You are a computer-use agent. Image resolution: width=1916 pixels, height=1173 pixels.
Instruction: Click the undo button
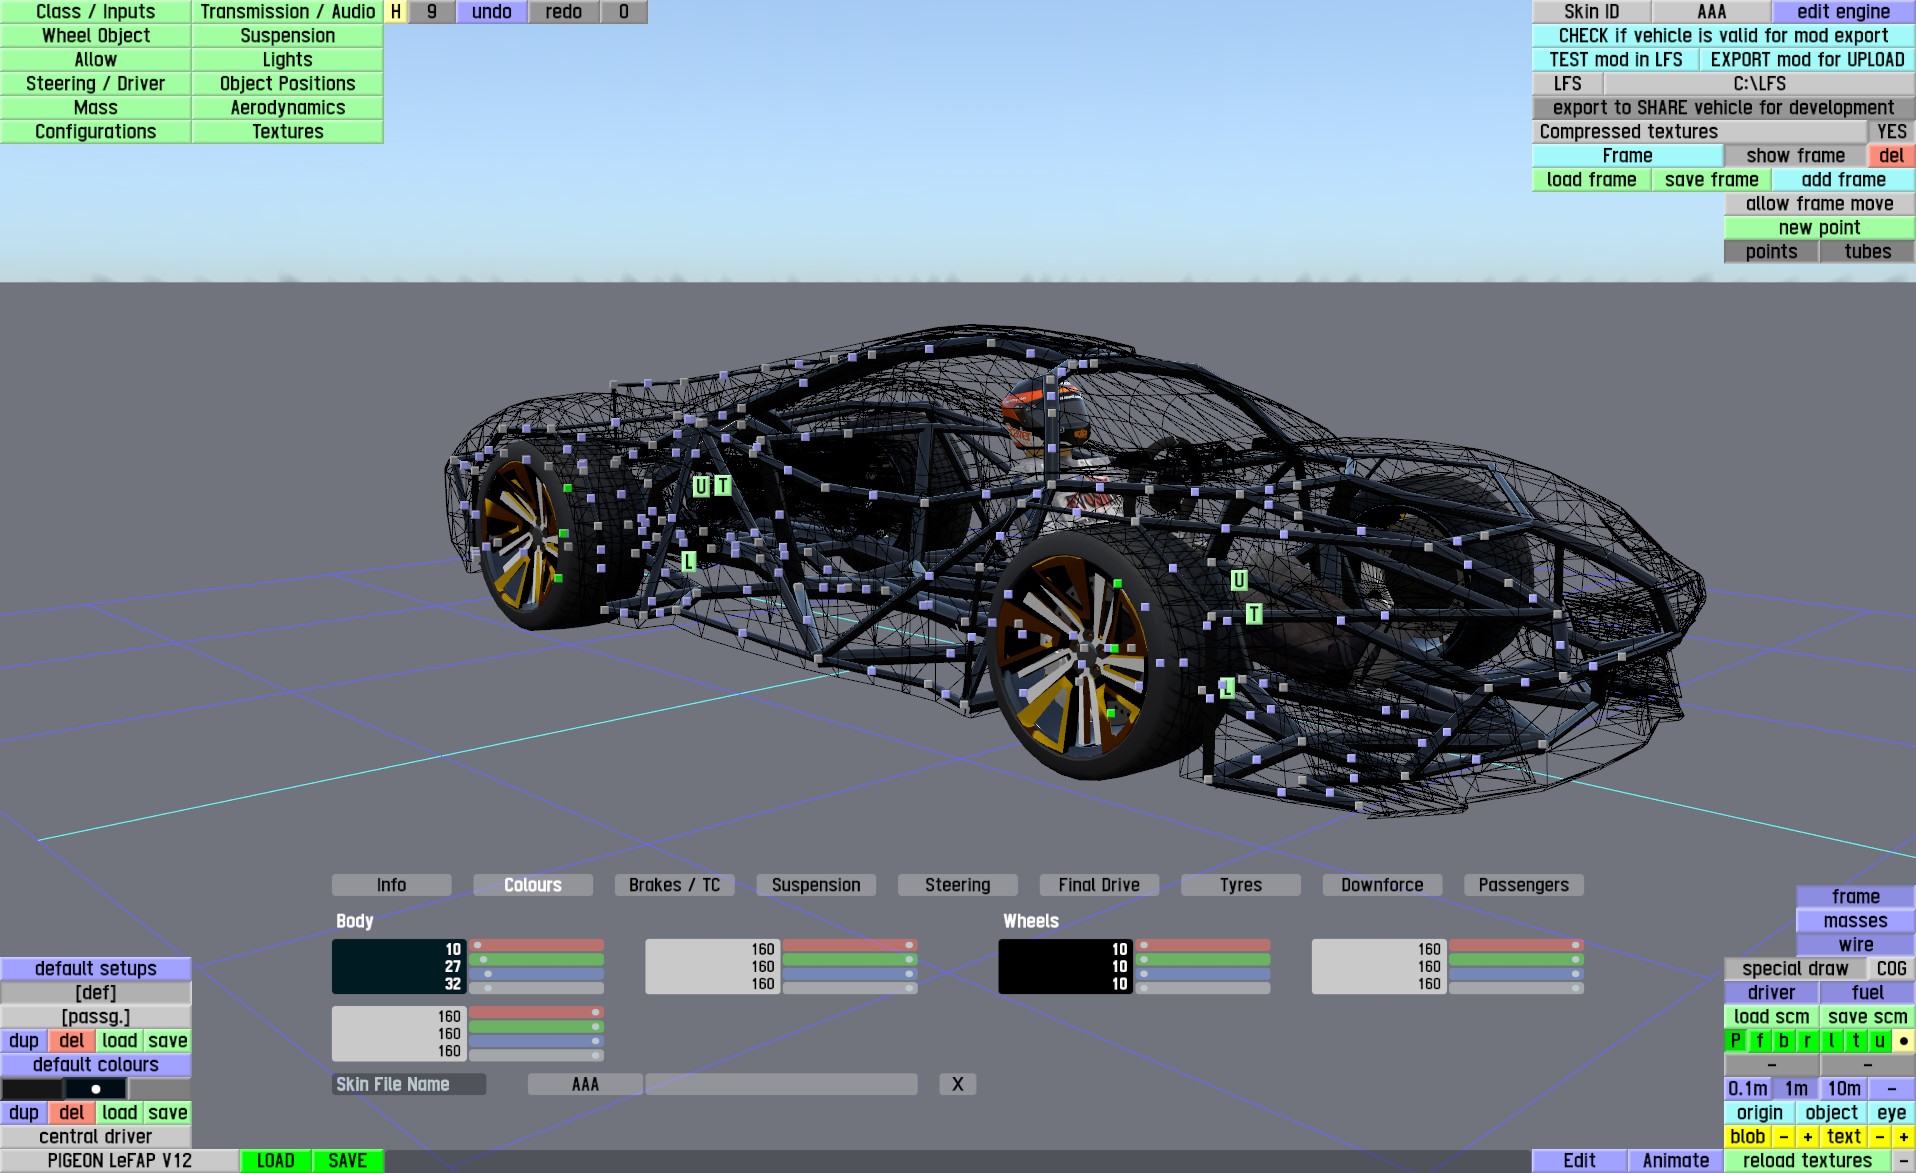click(492, 12)
